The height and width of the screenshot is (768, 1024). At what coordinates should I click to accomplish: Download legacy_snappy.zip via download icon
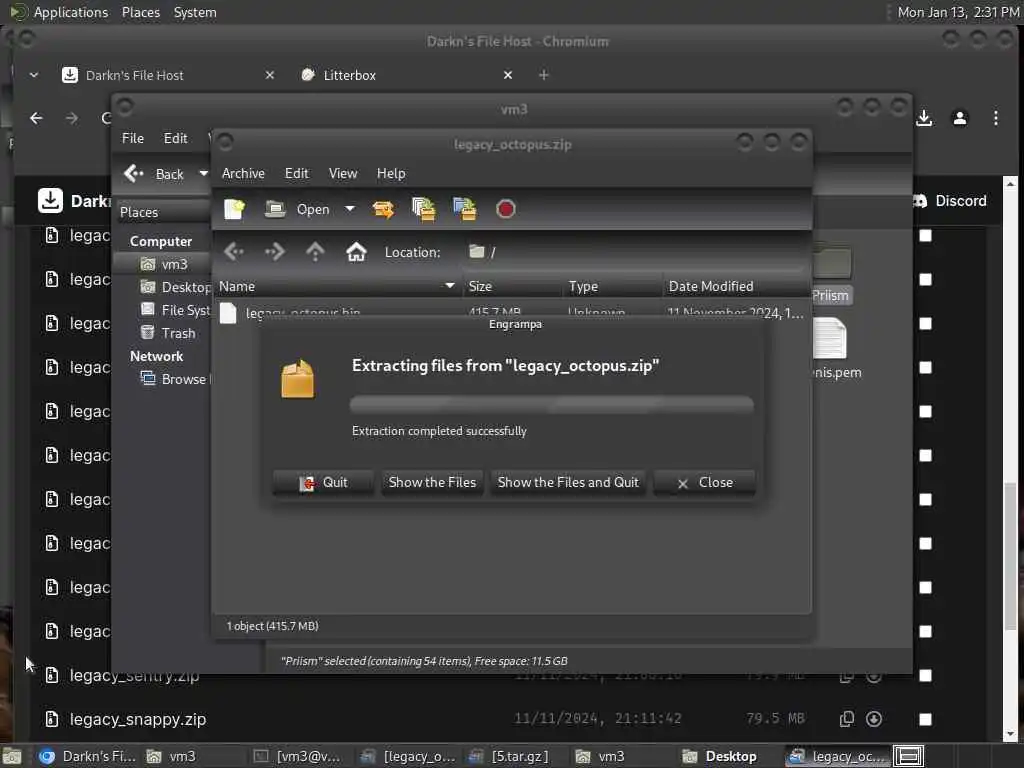pos(874,719)
